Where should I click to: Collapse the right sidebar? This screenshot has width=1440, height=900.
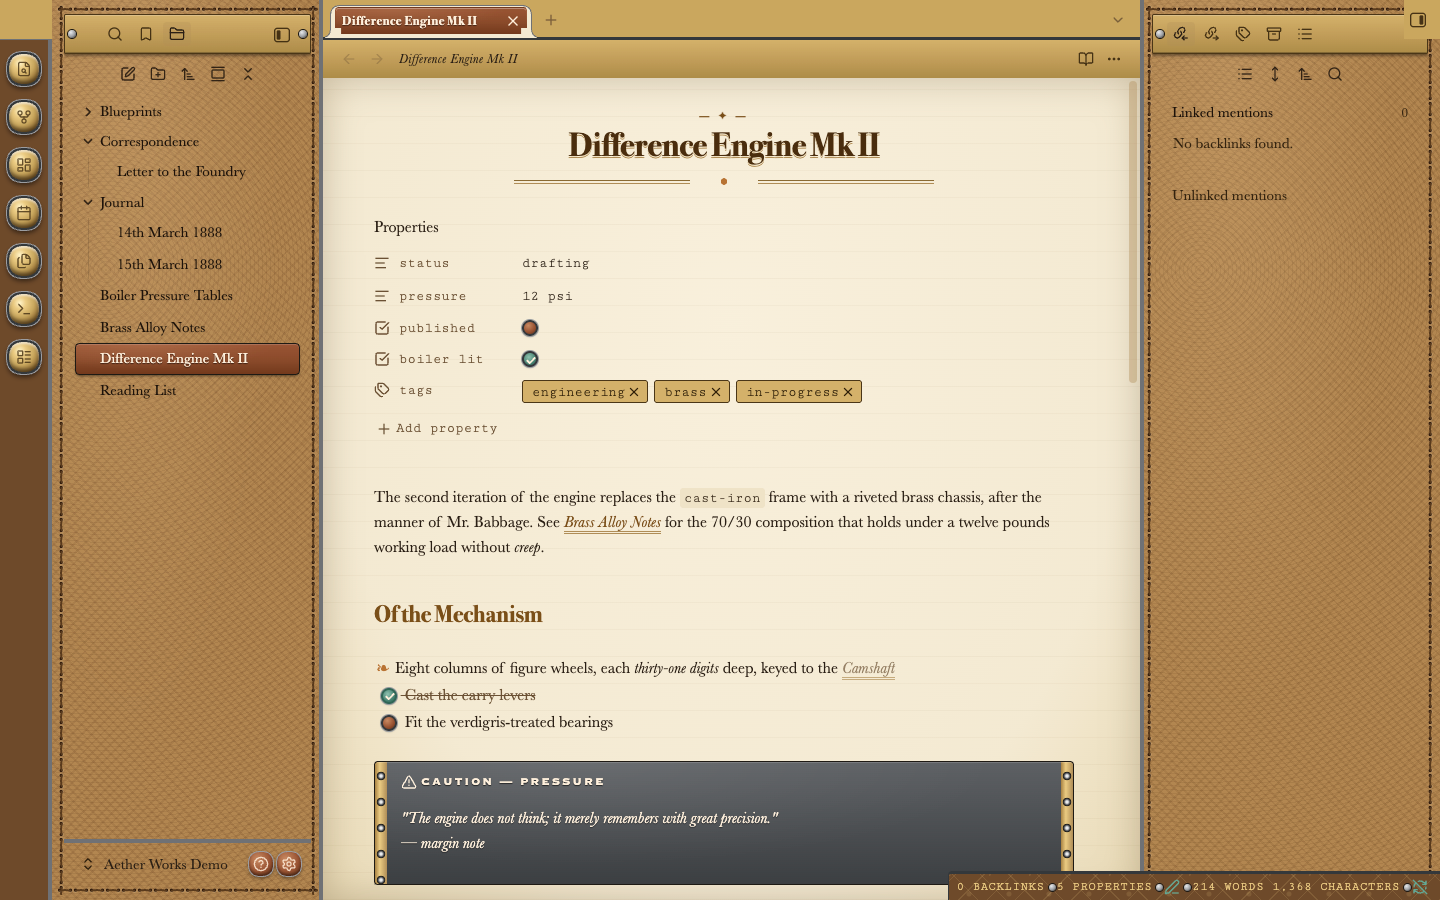point(1418,20)
